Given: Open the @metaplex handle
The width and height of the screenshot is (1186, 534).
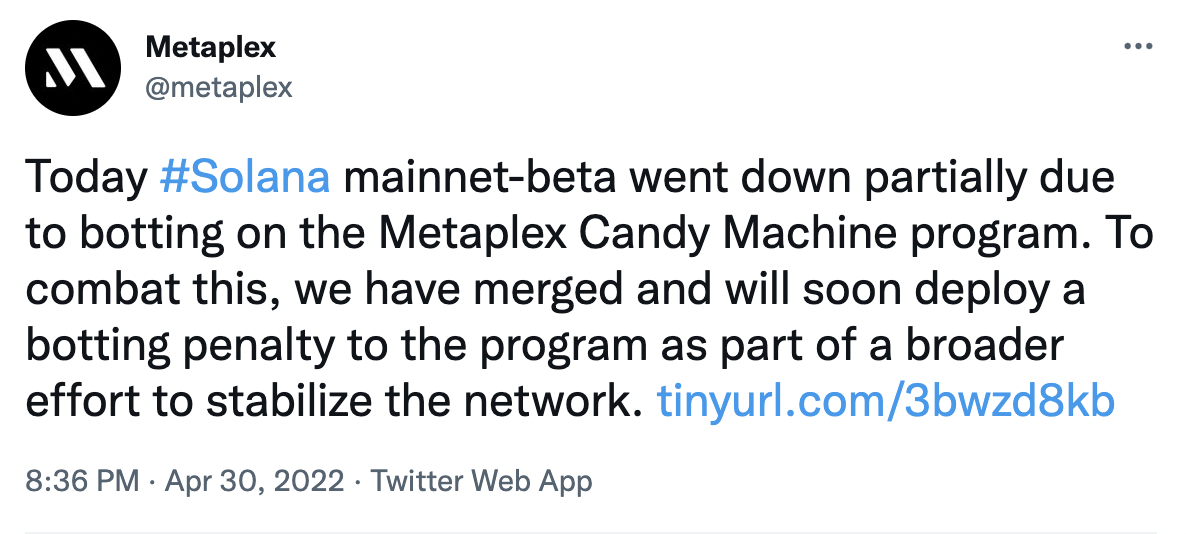Looking at the screenshot, I should click(x=218, y=88).
